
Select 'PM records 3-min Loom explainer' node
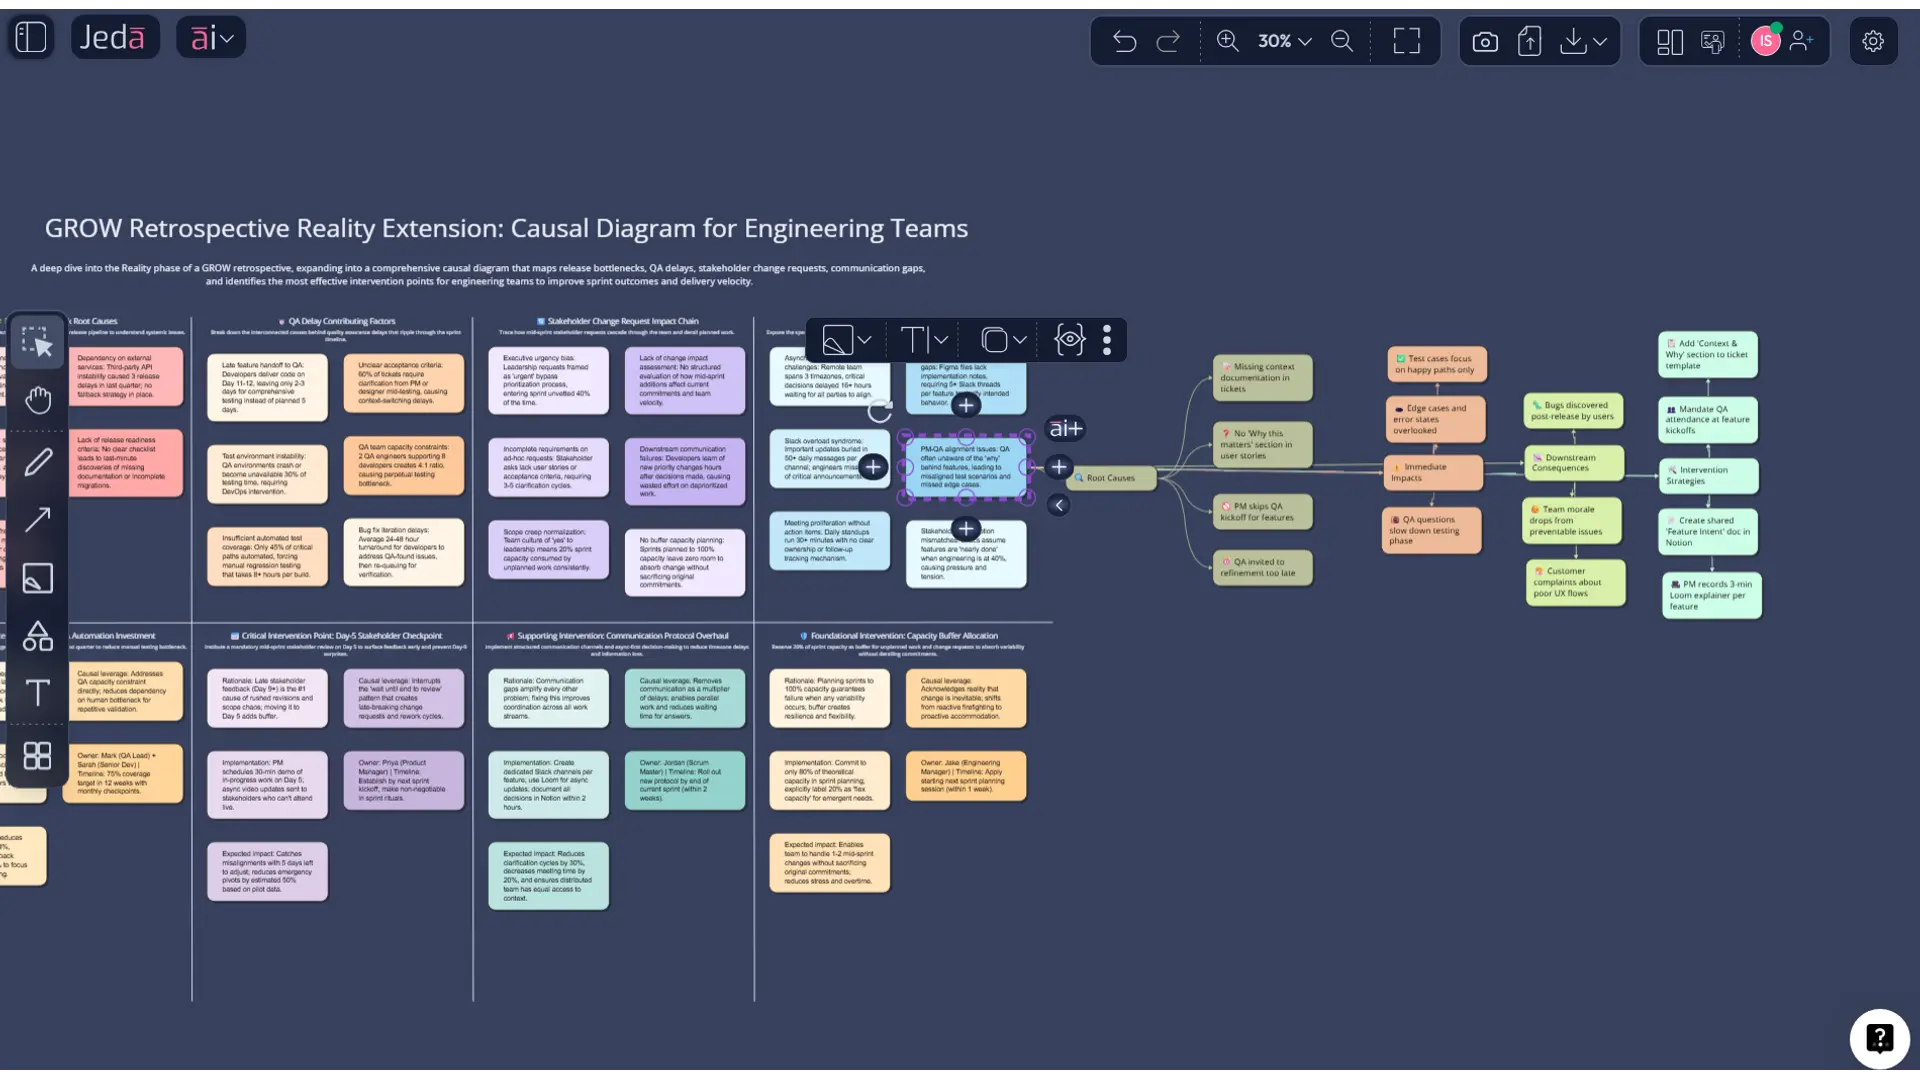pyautogui.click(x=1711, y=595)
